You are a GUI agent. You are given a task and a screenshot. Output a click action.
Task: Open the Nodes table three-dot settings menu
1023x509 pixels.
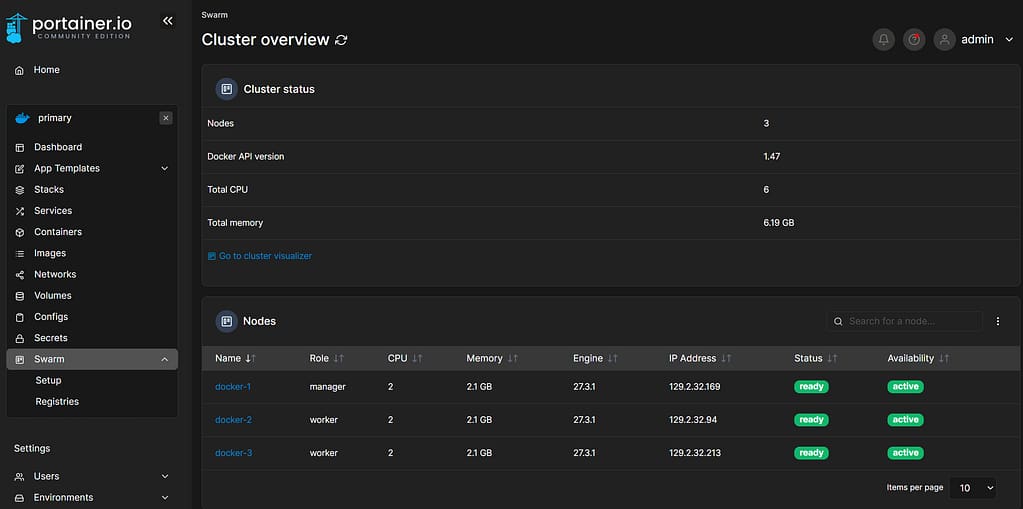(997, 321)
